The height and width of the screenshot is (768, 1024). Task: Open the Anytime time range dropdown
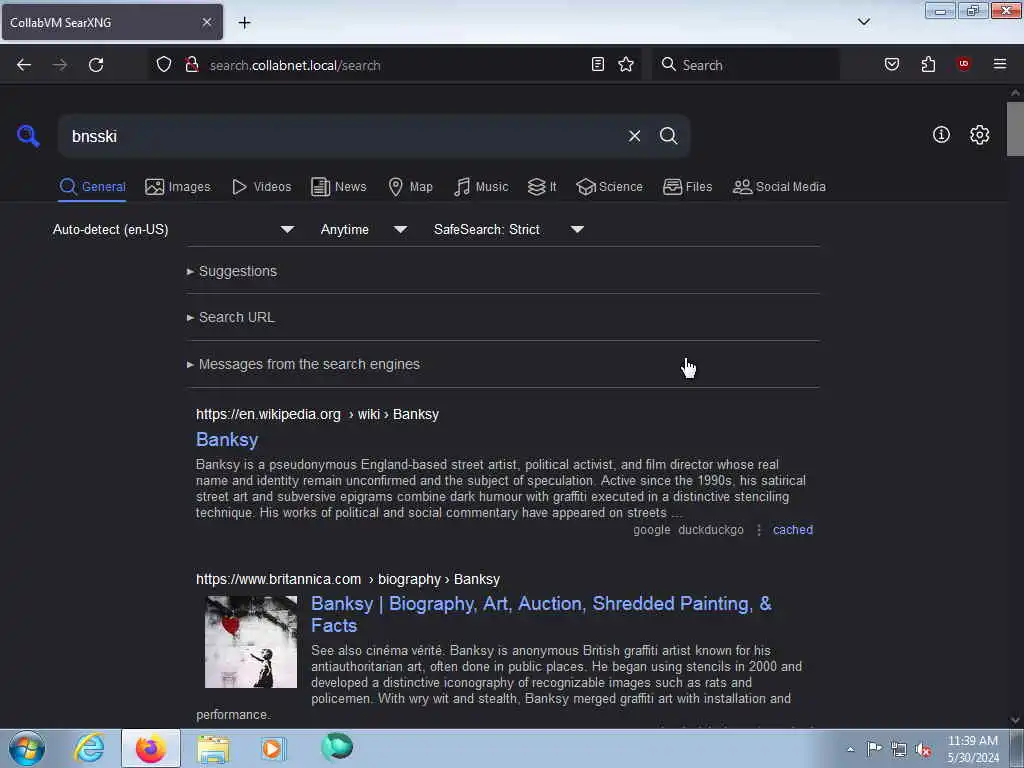tap(364, 229)
